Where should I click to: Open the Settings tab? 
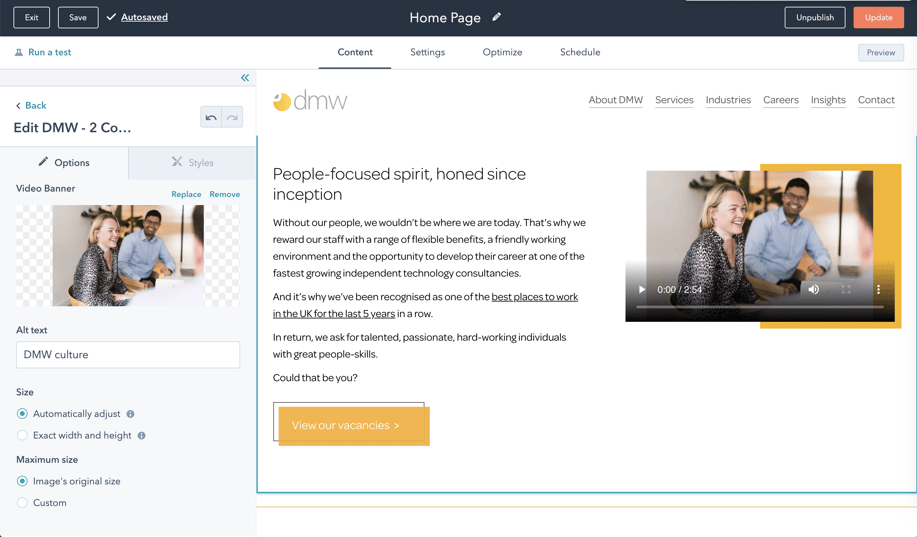(x=427, y=52)
